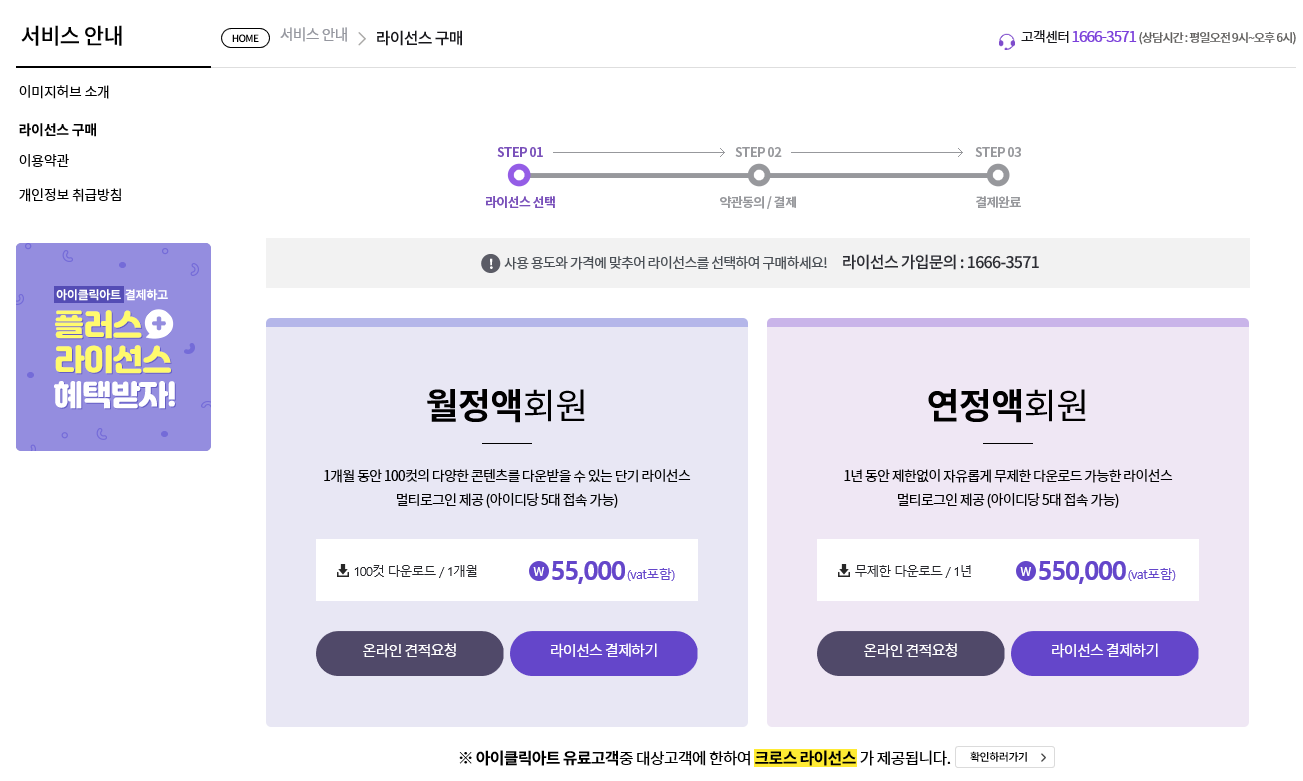The image size is (1303, 781).
Task: Open 개인정보 취급방침 from the sidebar
Action: coord(70,195)
